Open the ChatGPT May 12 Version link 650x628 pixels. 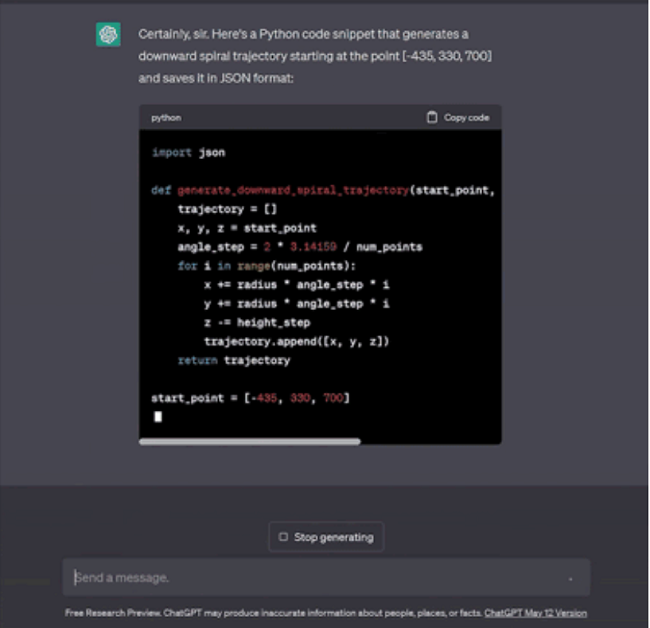[x=535, y=613]
